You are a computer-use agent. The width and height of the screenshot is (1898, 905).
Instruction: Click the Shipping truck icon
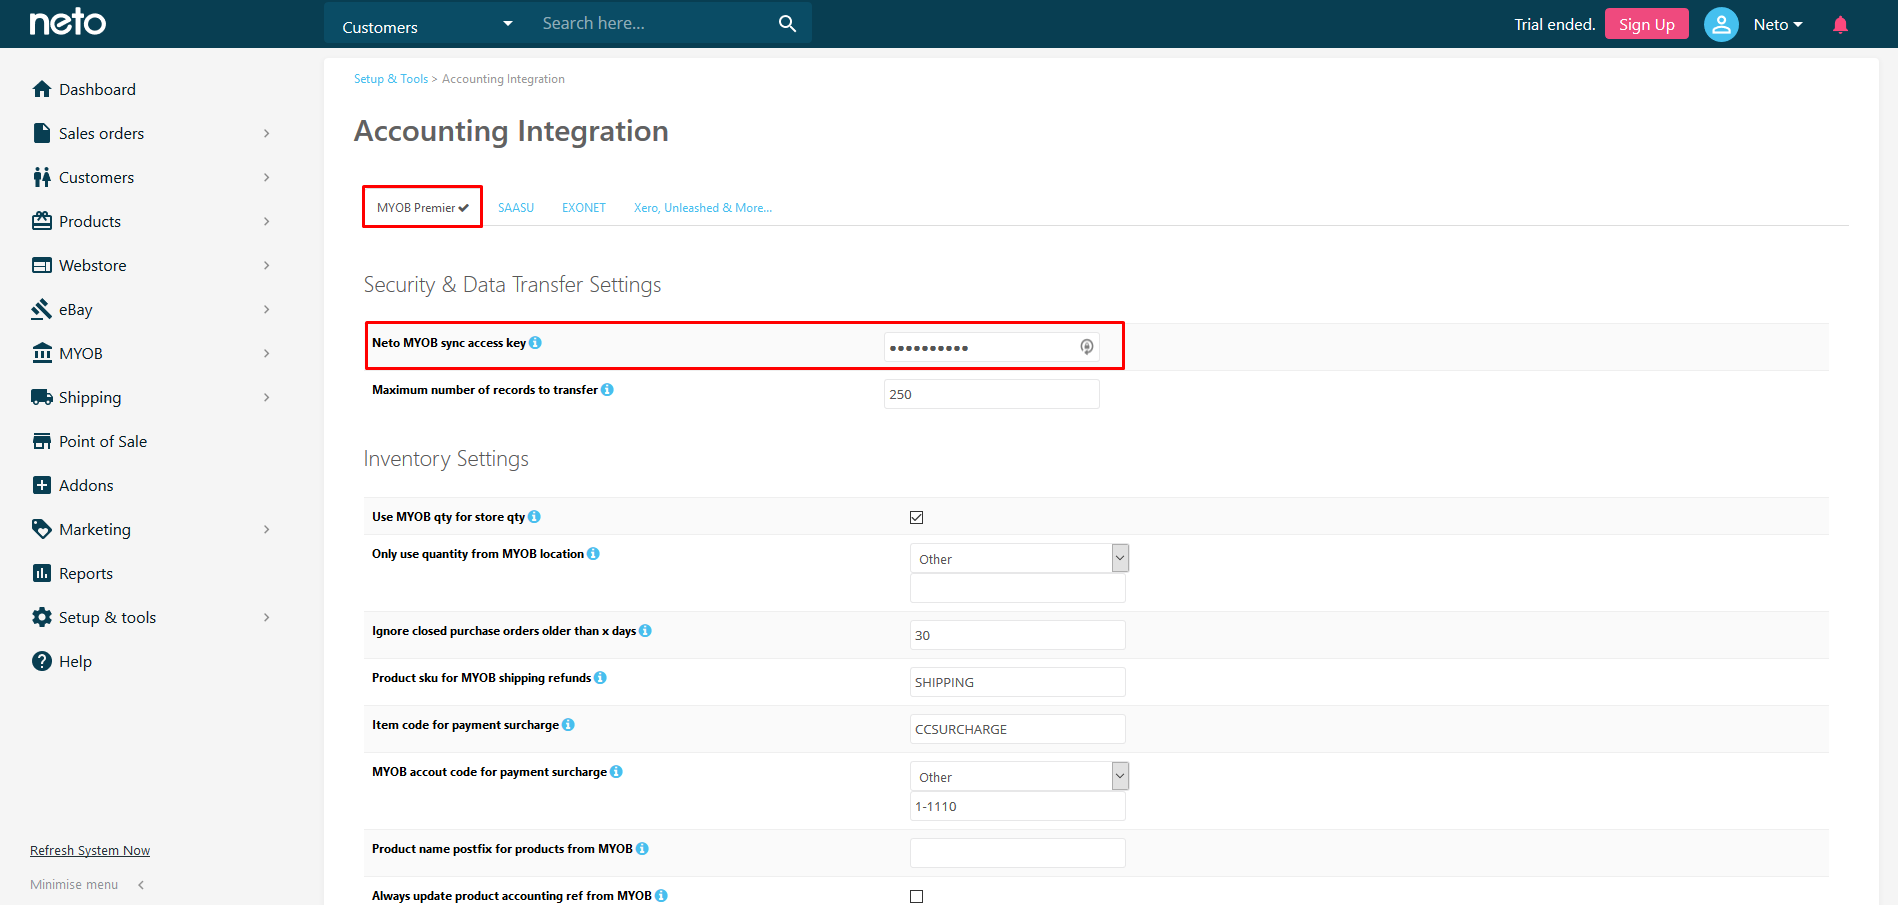click(41, 397)
